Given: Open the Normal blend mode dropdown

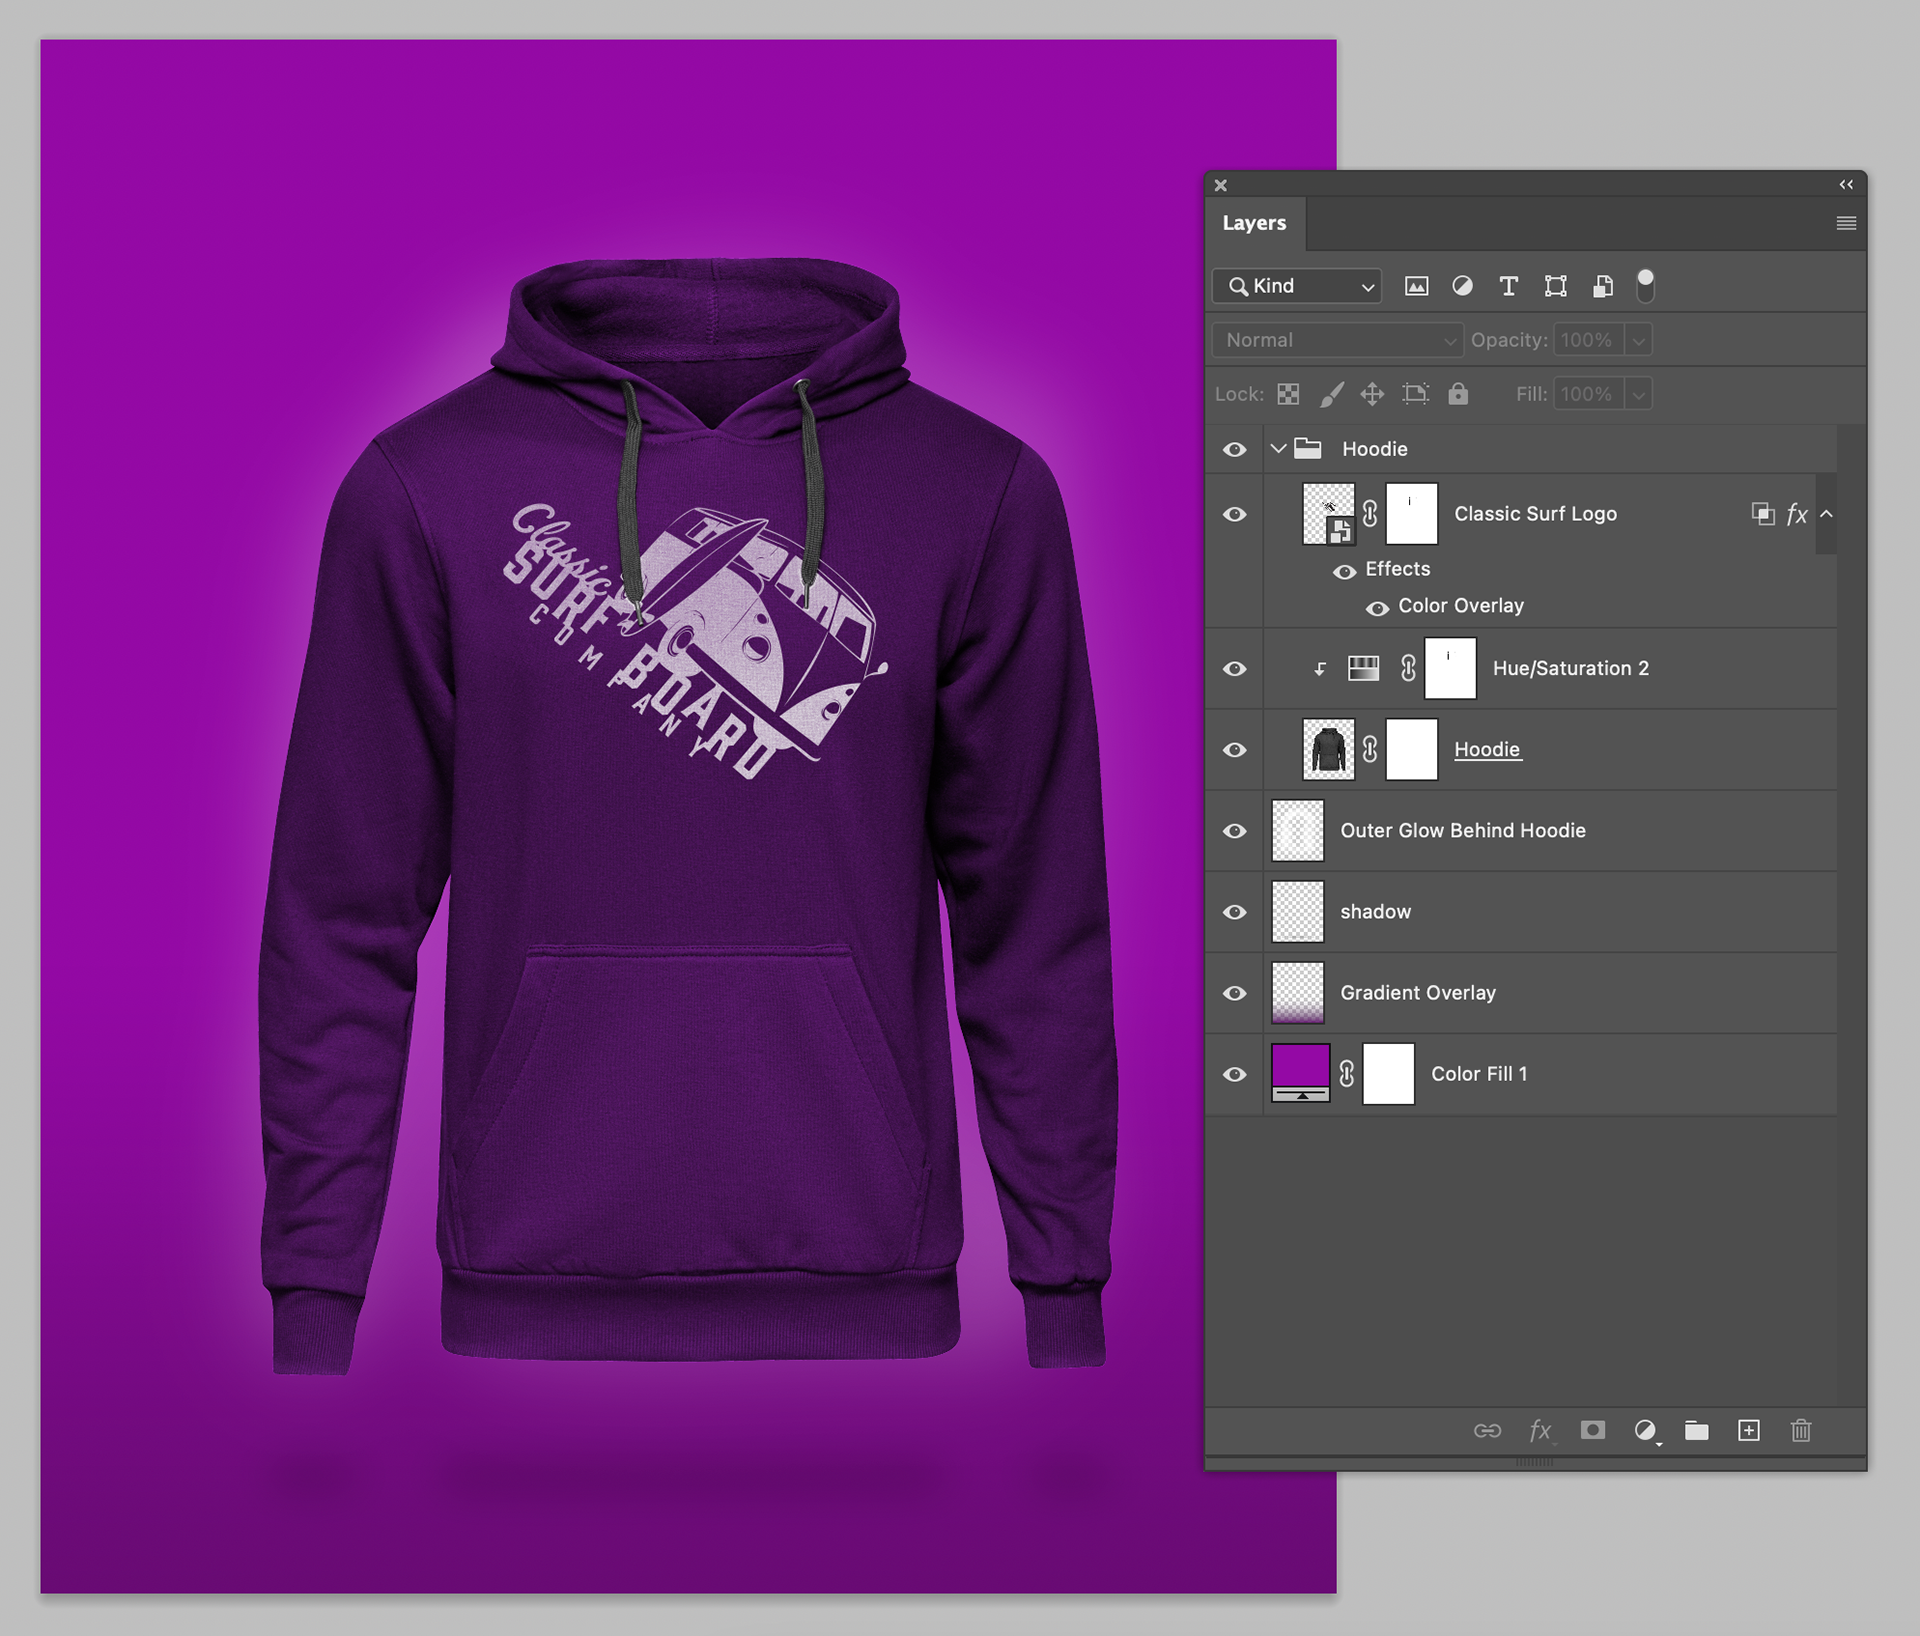Looking at the screenshot, I should pyautogui.click(x=1337, y=340).
